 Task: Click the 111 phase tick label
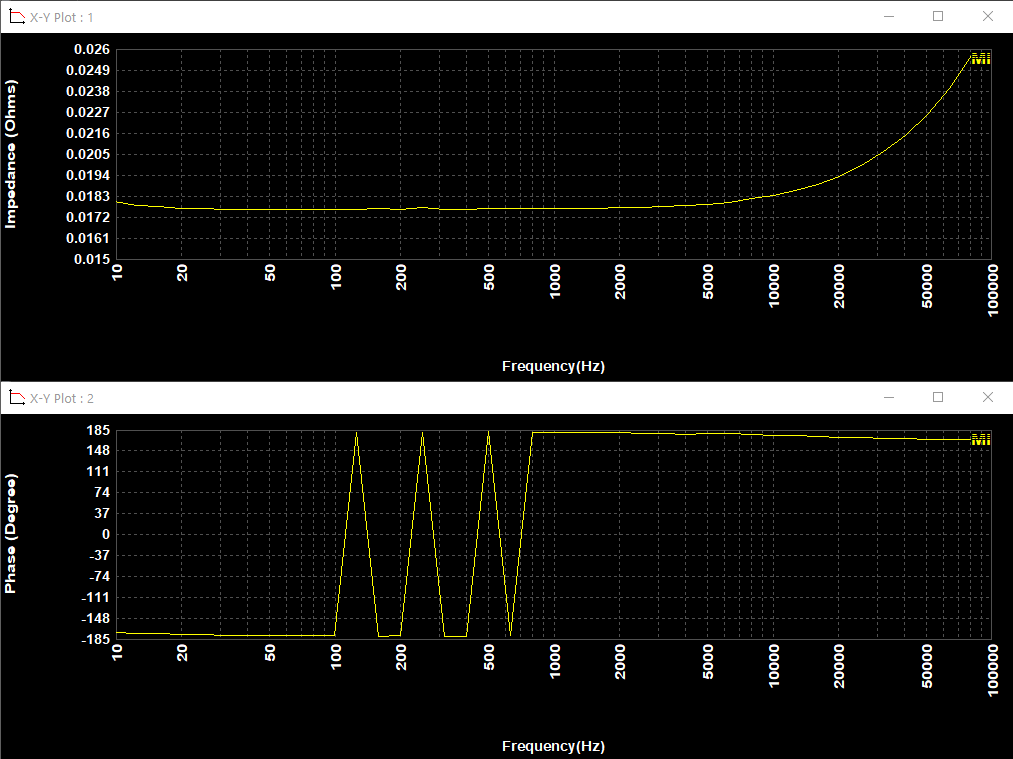[x=98, y=472]
